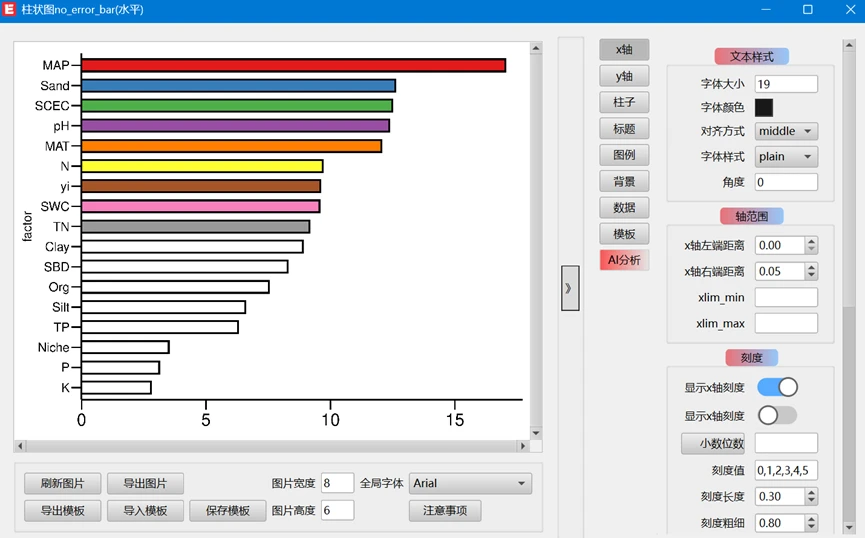Image resolution: width=865 pixels, height=538 pixels.
Task: Click the chart scroll-left arrow
Action: pyautogui.click(x=19, y=446)
